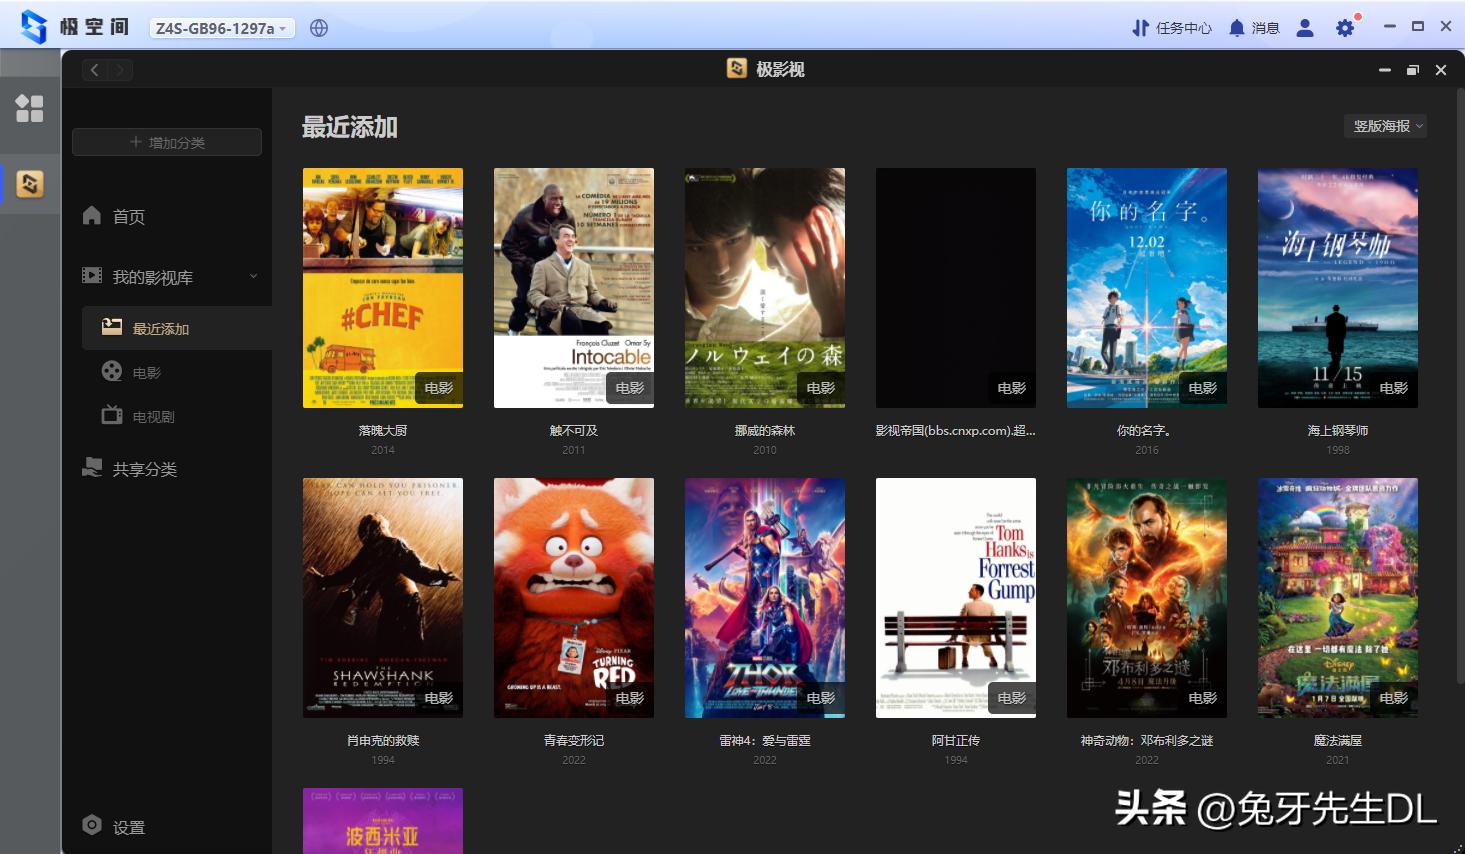Click the 触不可及 title text

pos(574,430)
